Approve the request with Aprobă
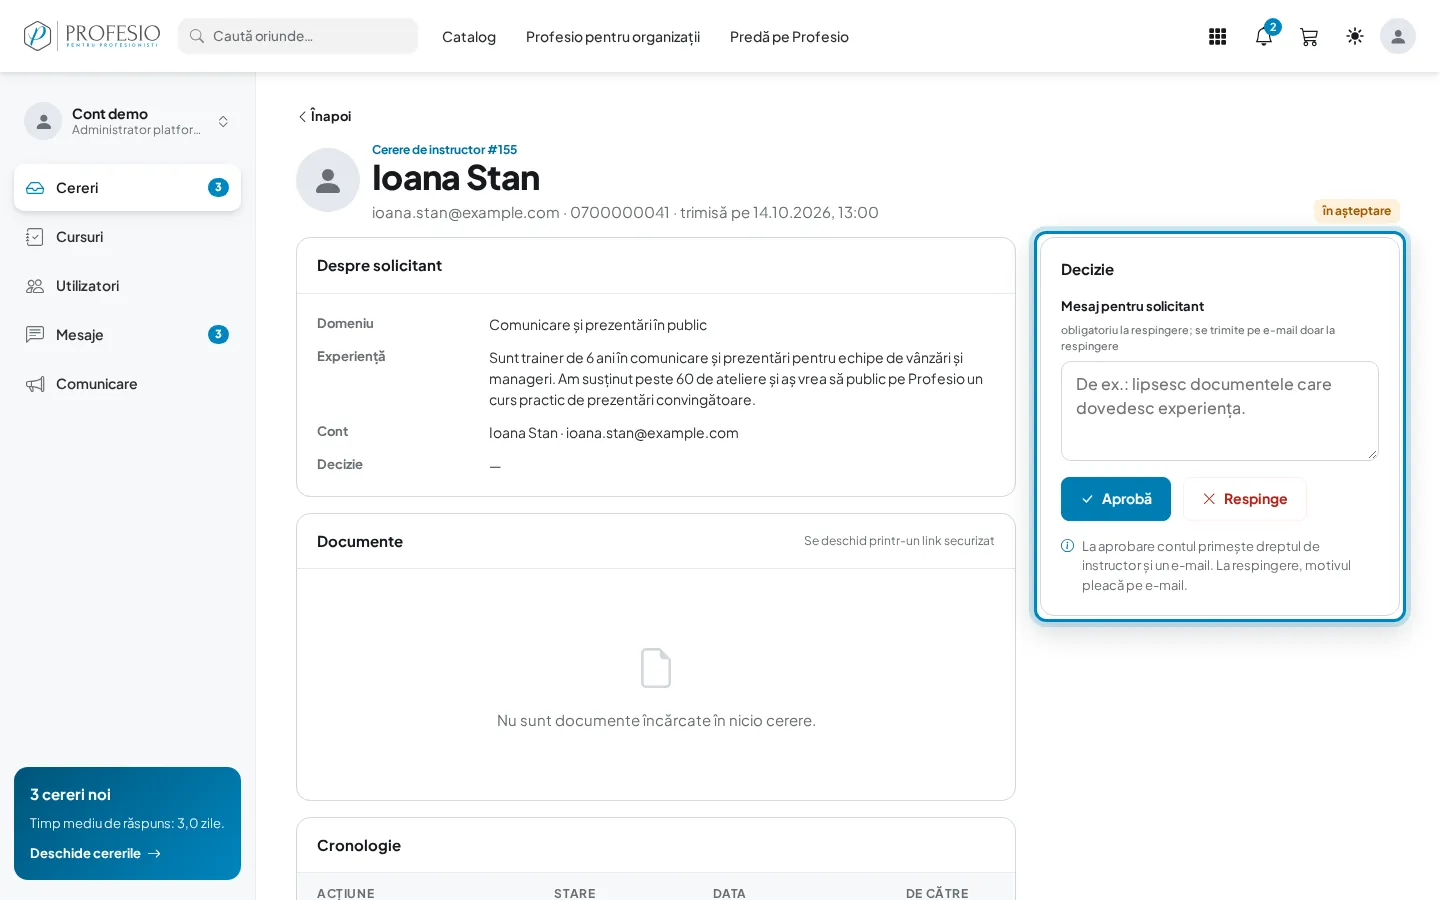 [1116, 499]
